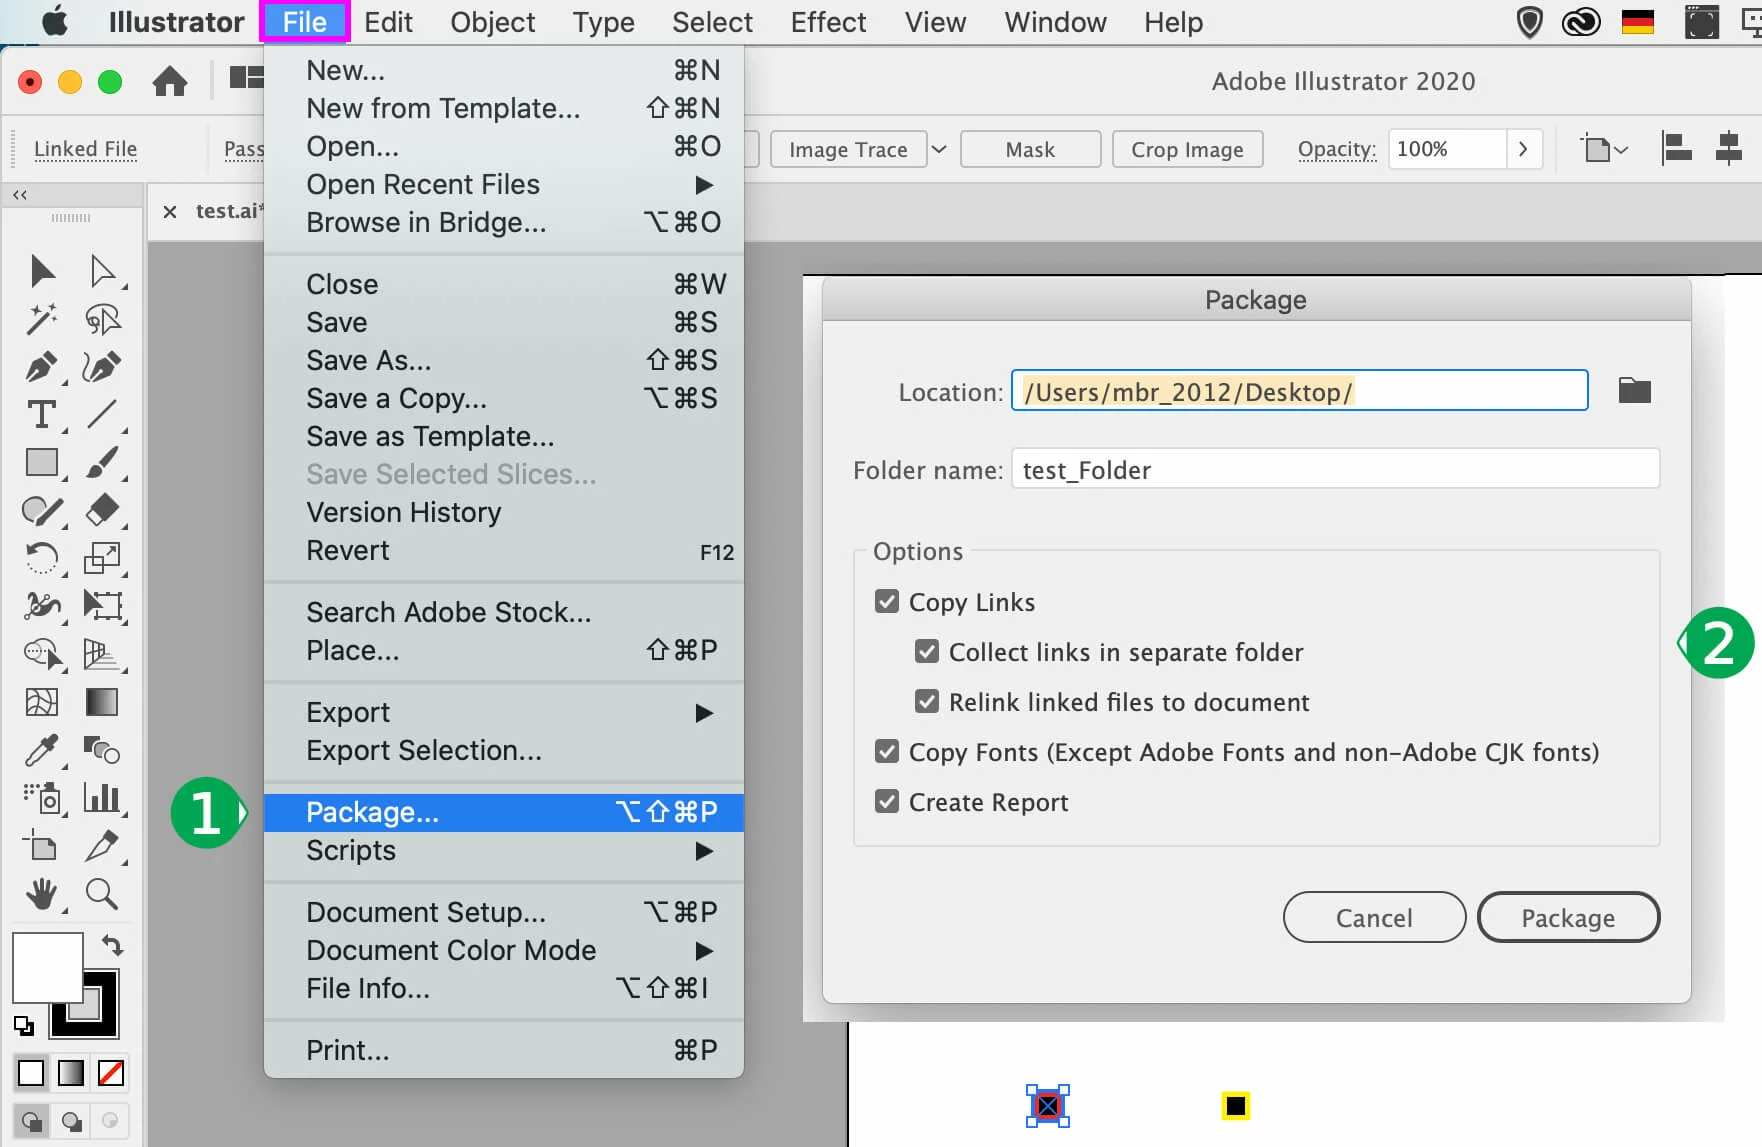Open the Opacity slider arrow
This screenshot has height=1147, width=1762.
click(1523, 149)
